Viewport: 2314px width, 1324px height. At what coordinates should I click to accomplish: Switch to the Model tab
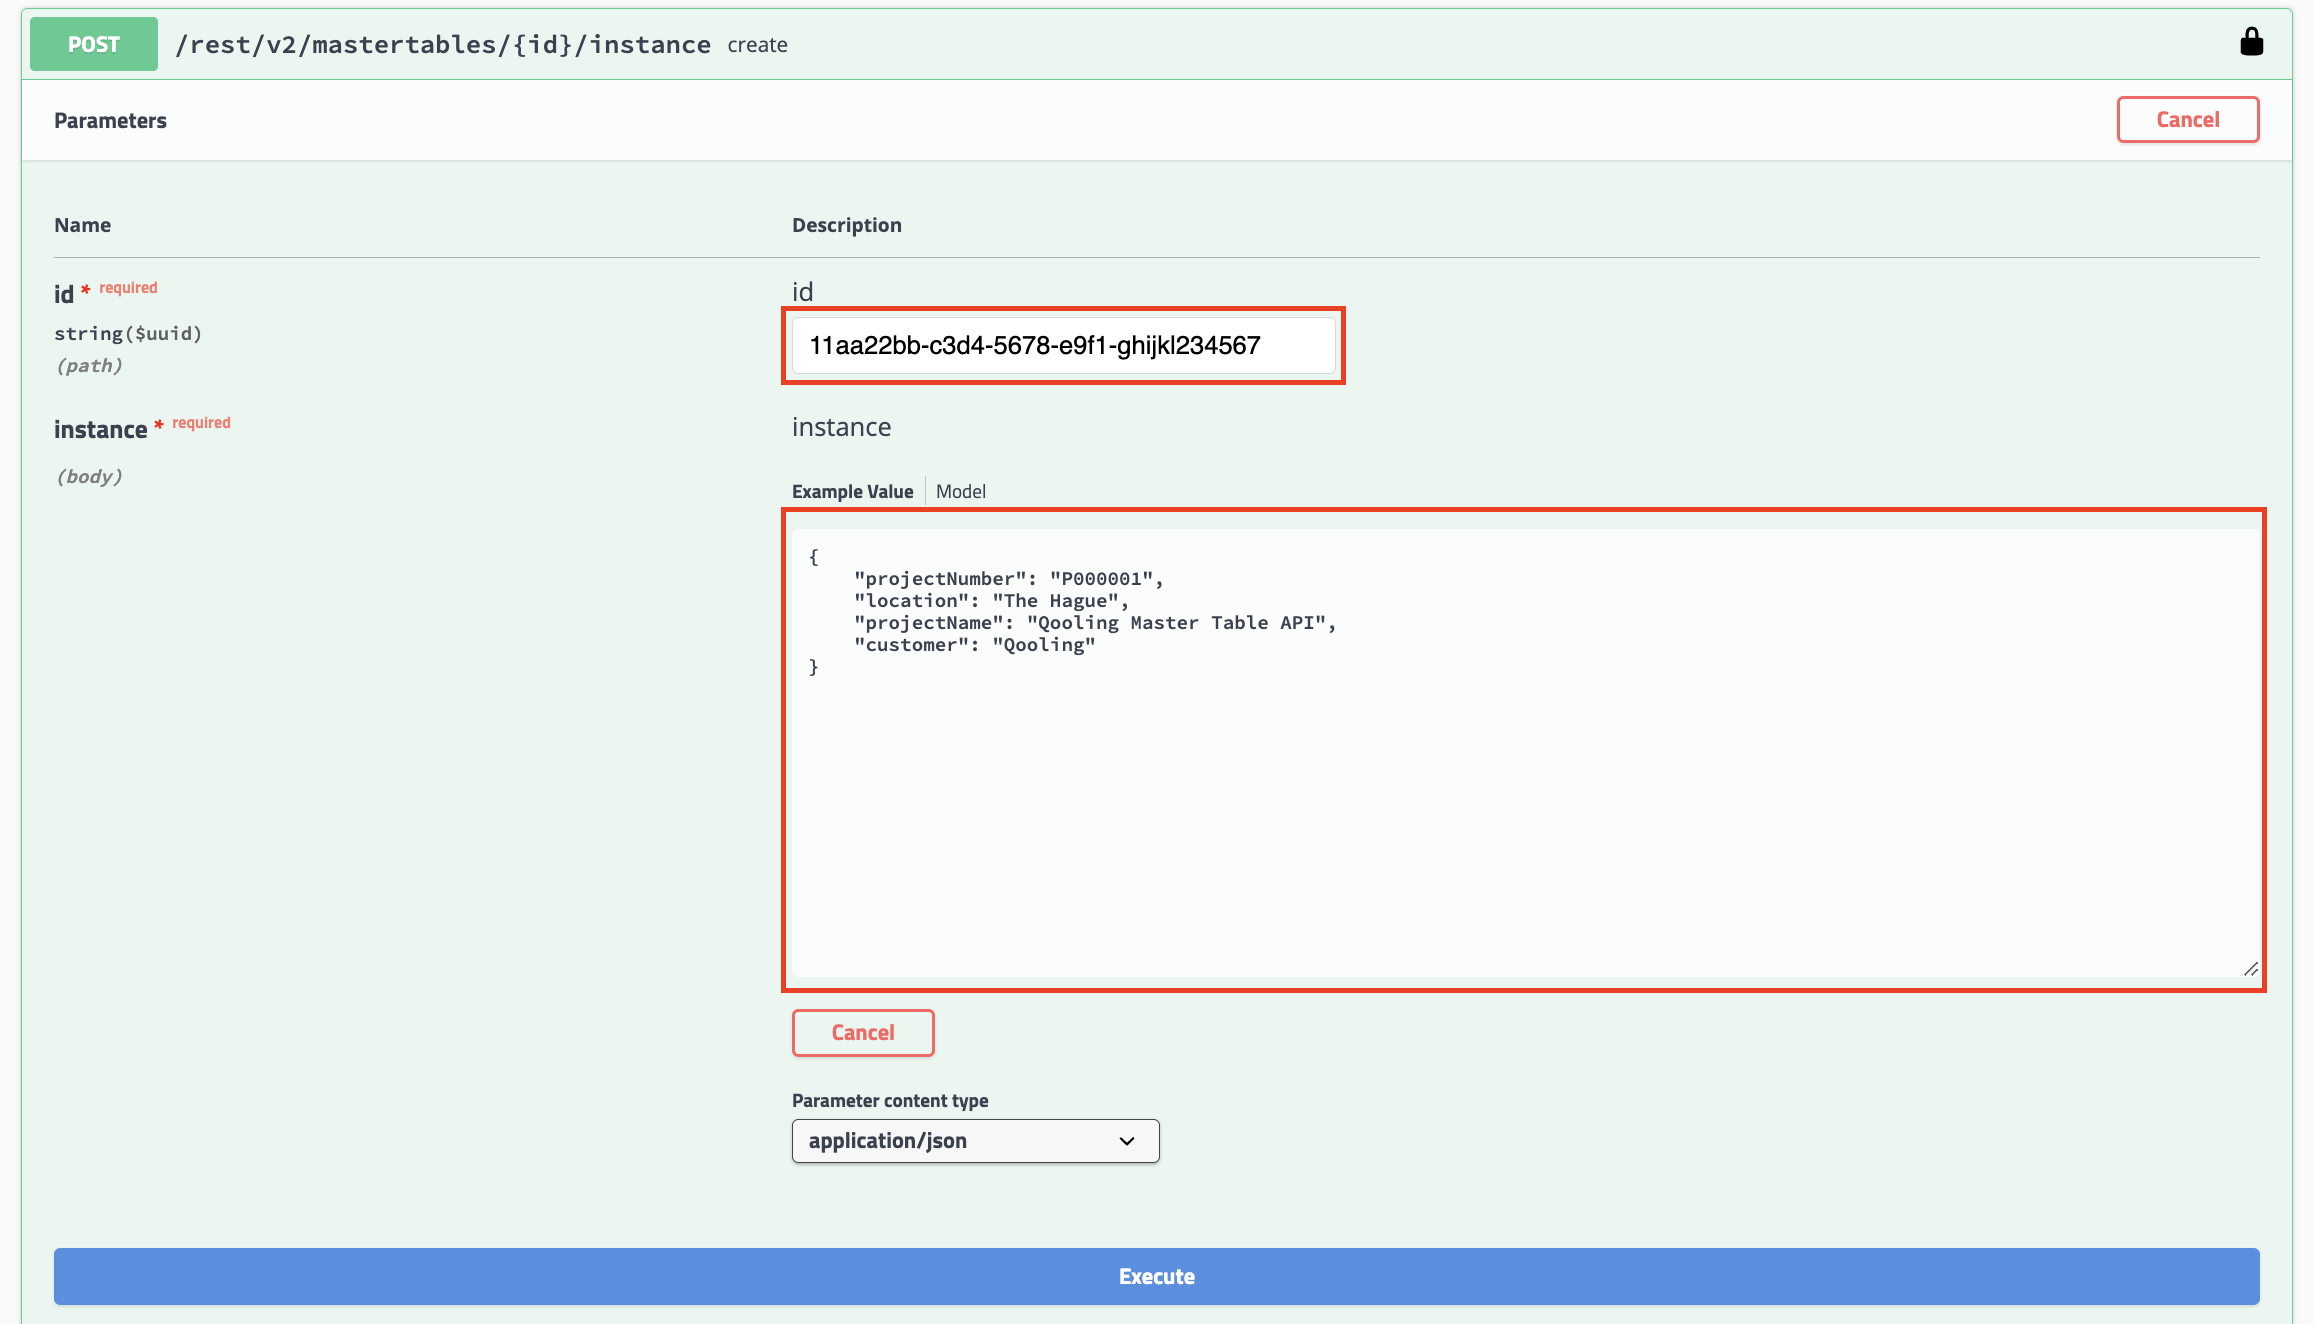coord(960,491)
